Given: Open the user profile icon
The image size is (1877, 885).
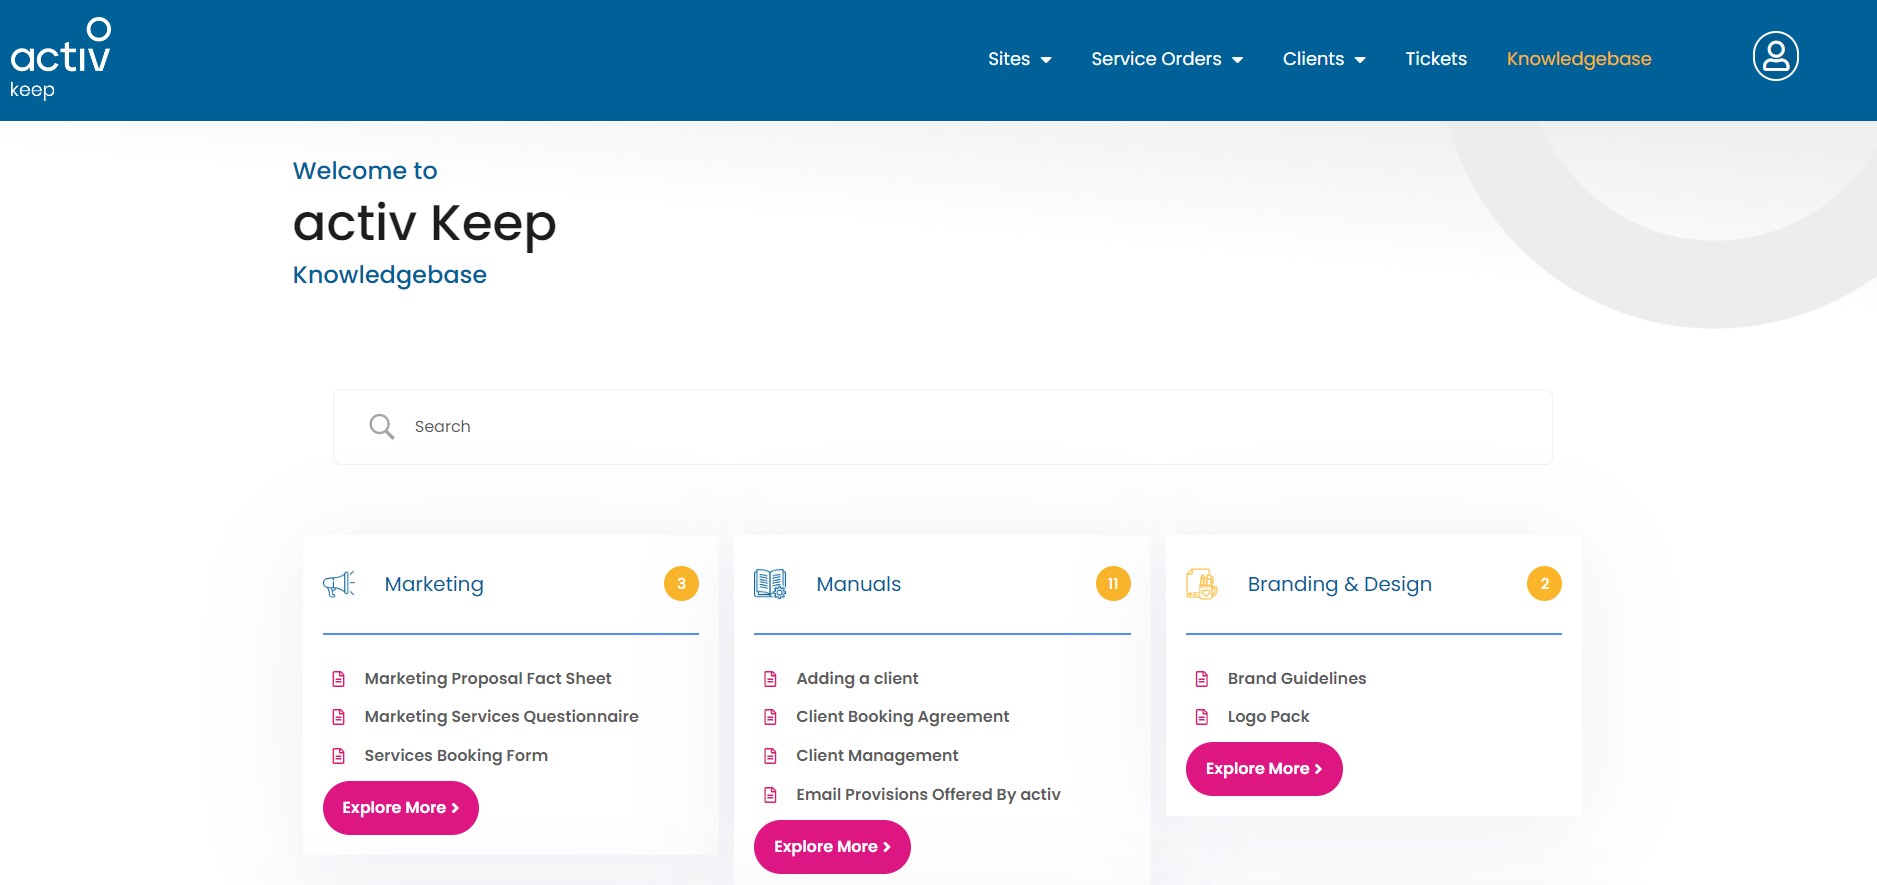Looking at the screenshot, I should [1775, 57].
